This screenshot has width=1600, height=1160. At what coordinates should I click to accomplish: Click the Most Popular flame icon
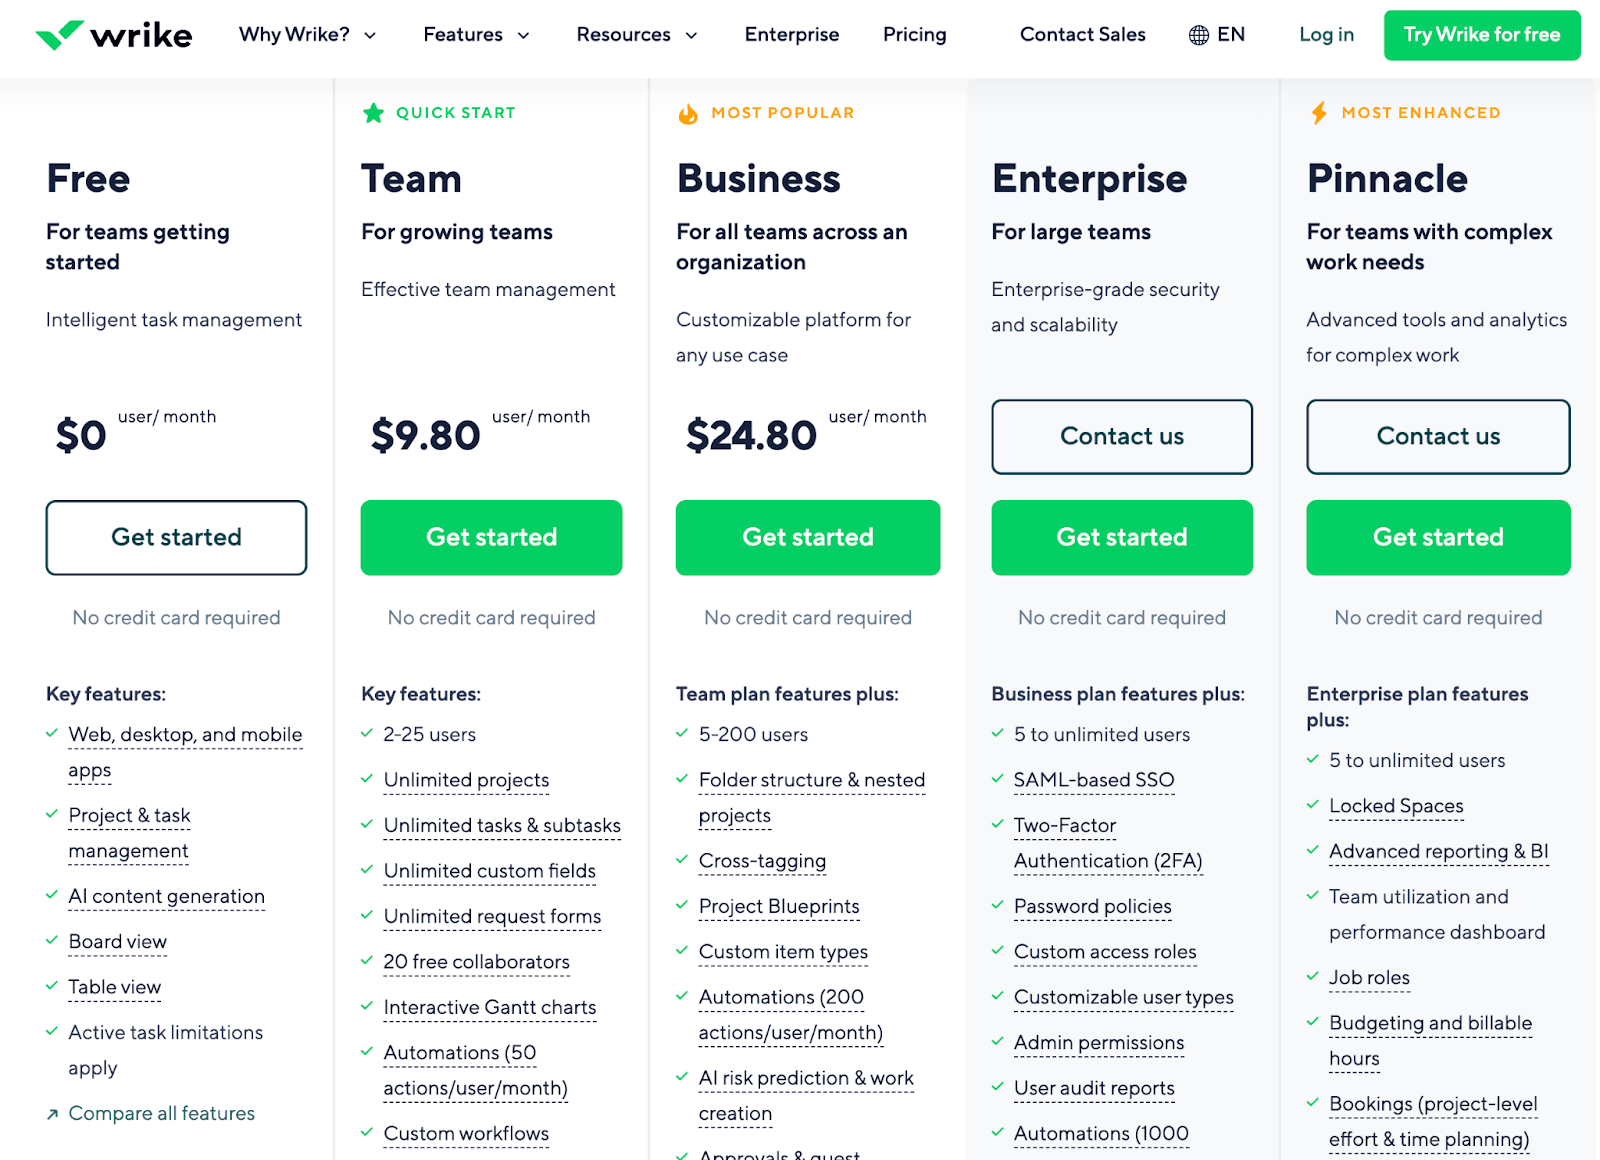point(688,113)
